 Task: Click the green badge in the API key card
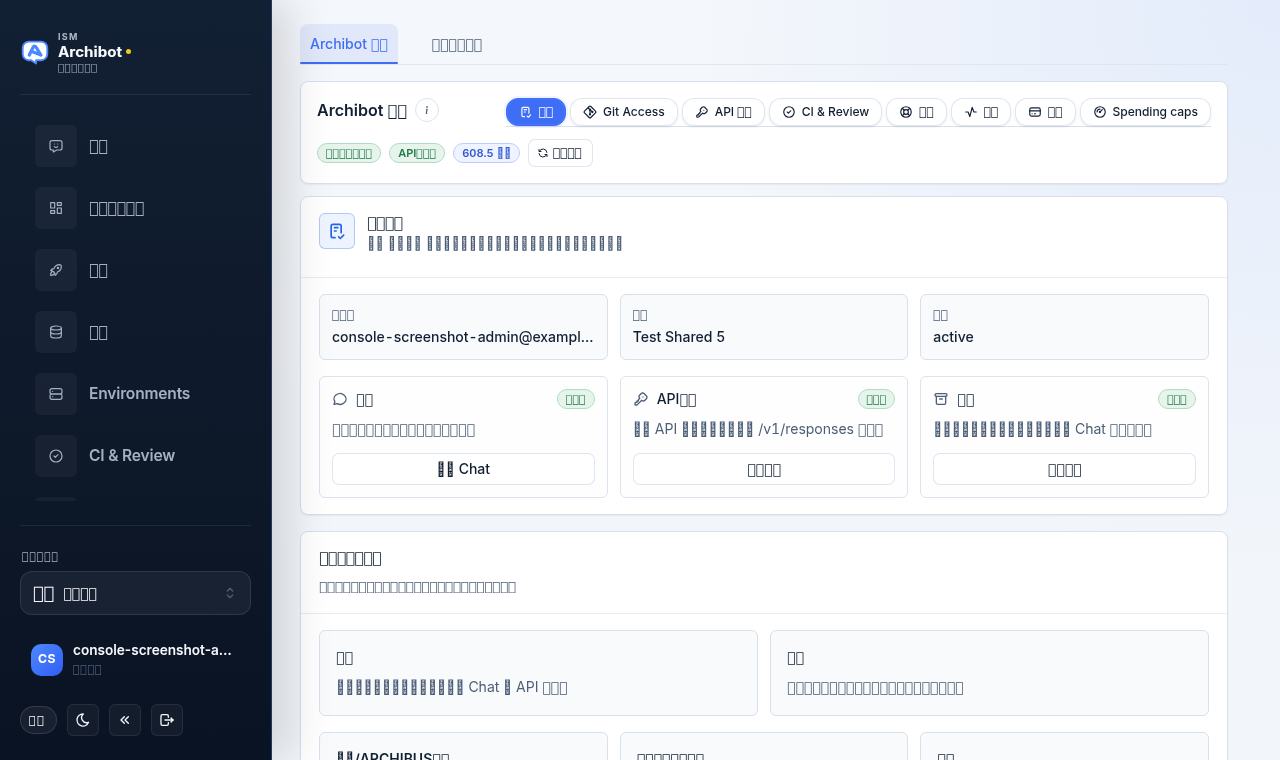click(876, 399)
